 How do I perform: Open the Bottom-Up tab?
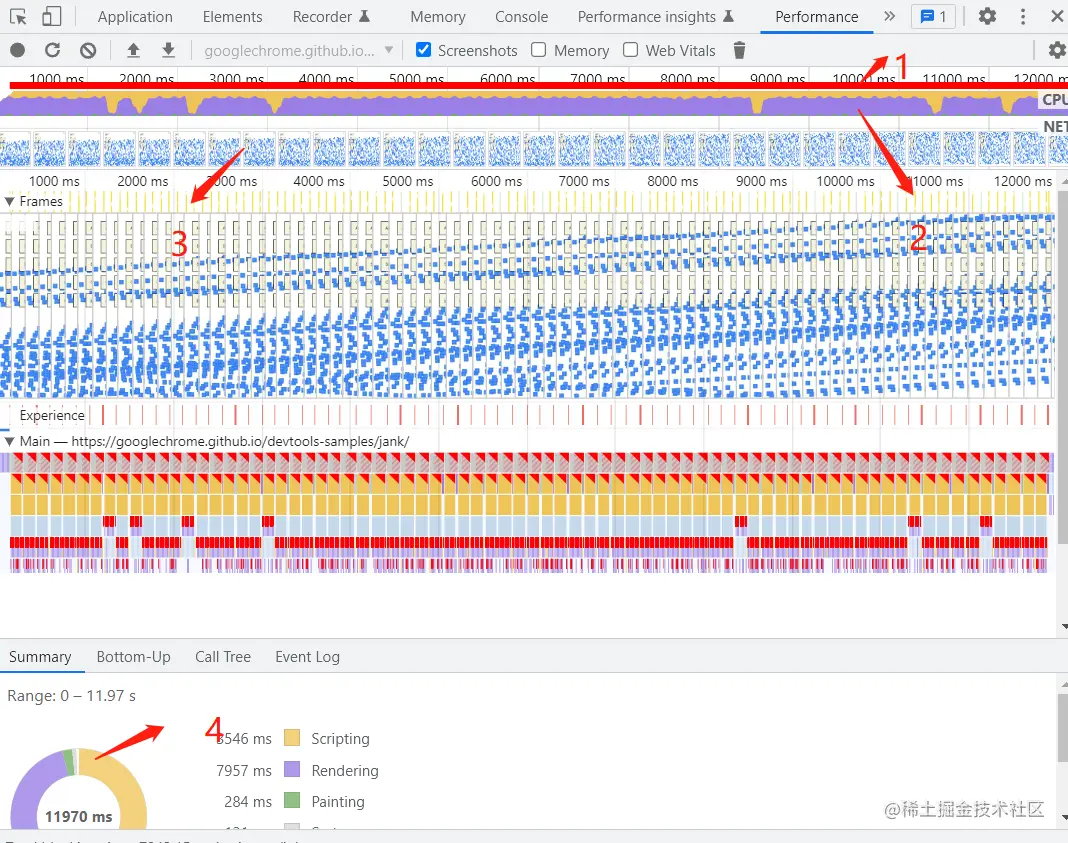point(134,656)
